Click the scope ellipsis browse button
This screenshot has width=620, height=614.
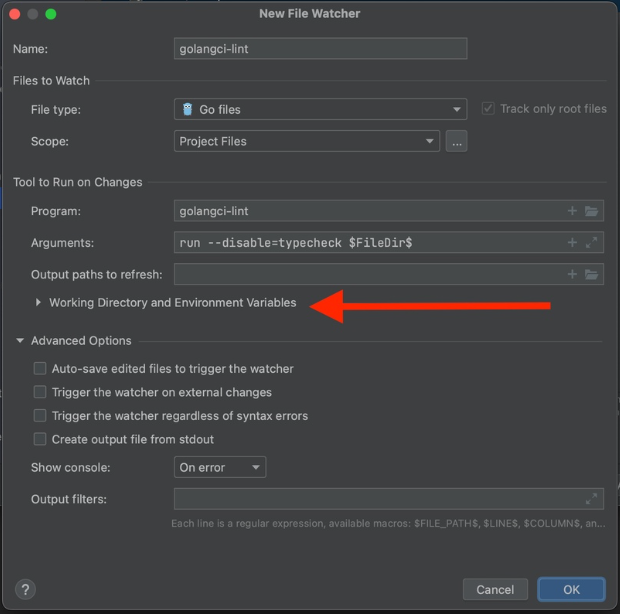[456, 141]
